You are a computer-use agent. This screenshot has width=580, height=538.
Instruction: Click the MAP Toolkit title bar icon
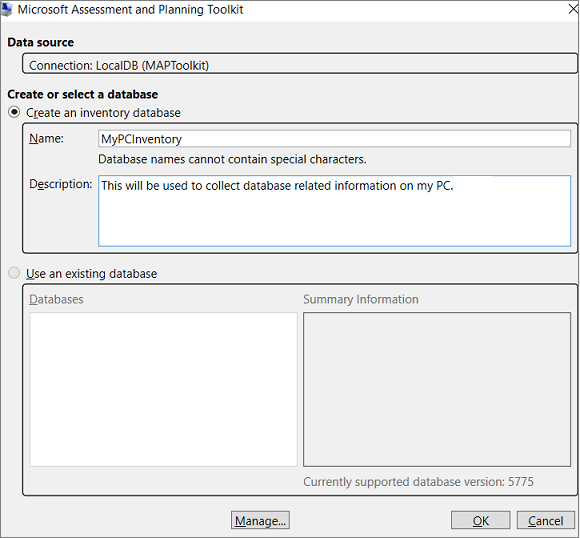(7, 10)
